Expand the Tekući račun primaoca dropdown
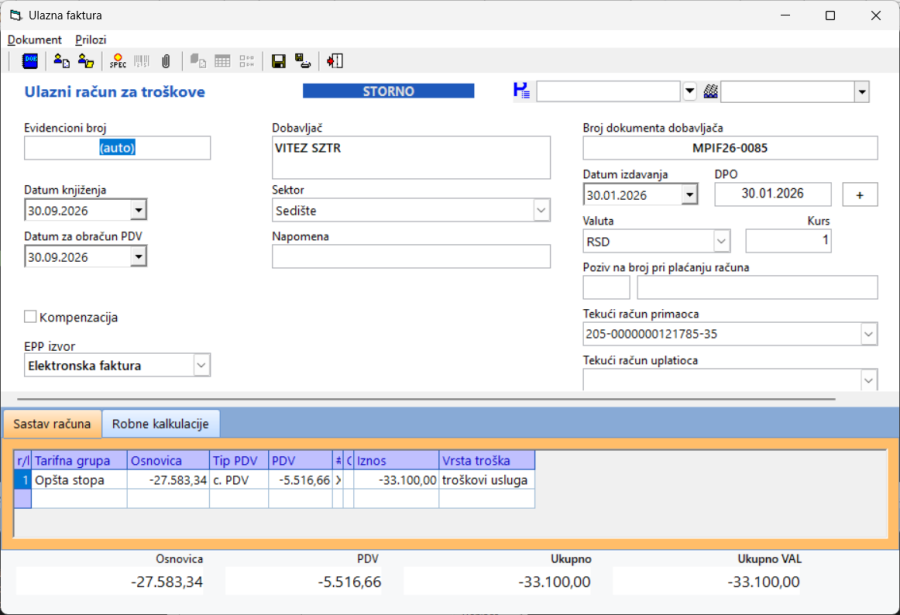The height and width of the screenshot is (615, 900). point(869,334)
